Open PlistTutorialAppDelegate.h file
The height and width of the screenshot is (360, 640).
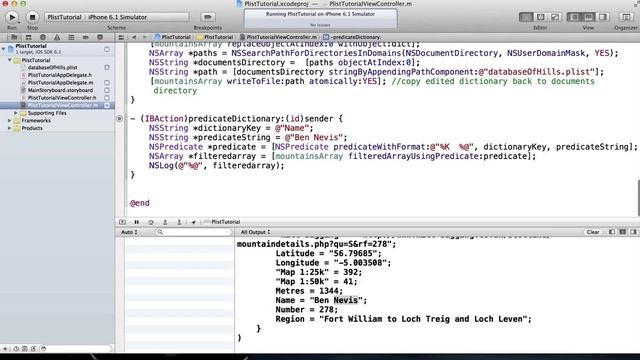click(x=60, y=75)
